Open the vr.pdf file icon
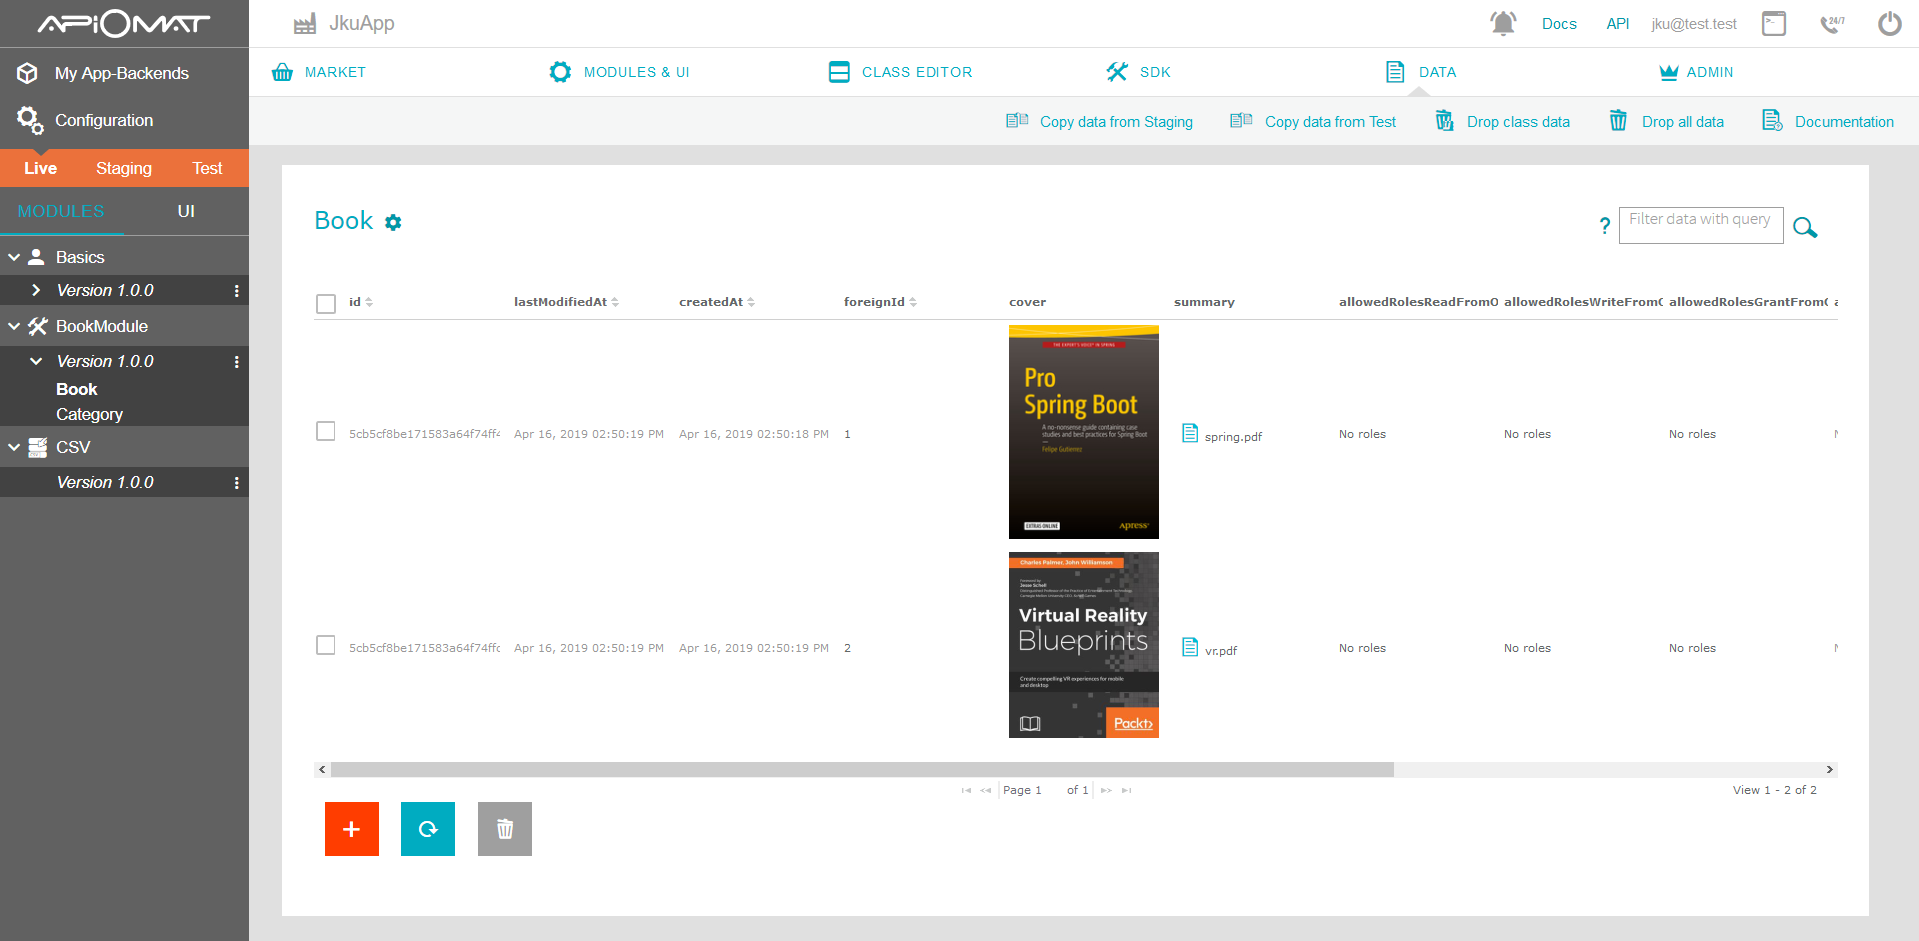 pyautogui.click(x=1190, y=647)
